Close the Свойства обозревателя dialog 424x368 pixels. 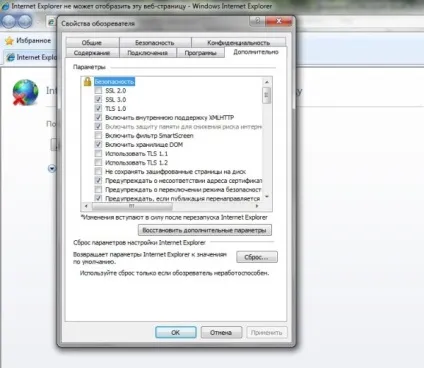click(x=279, y=21)
